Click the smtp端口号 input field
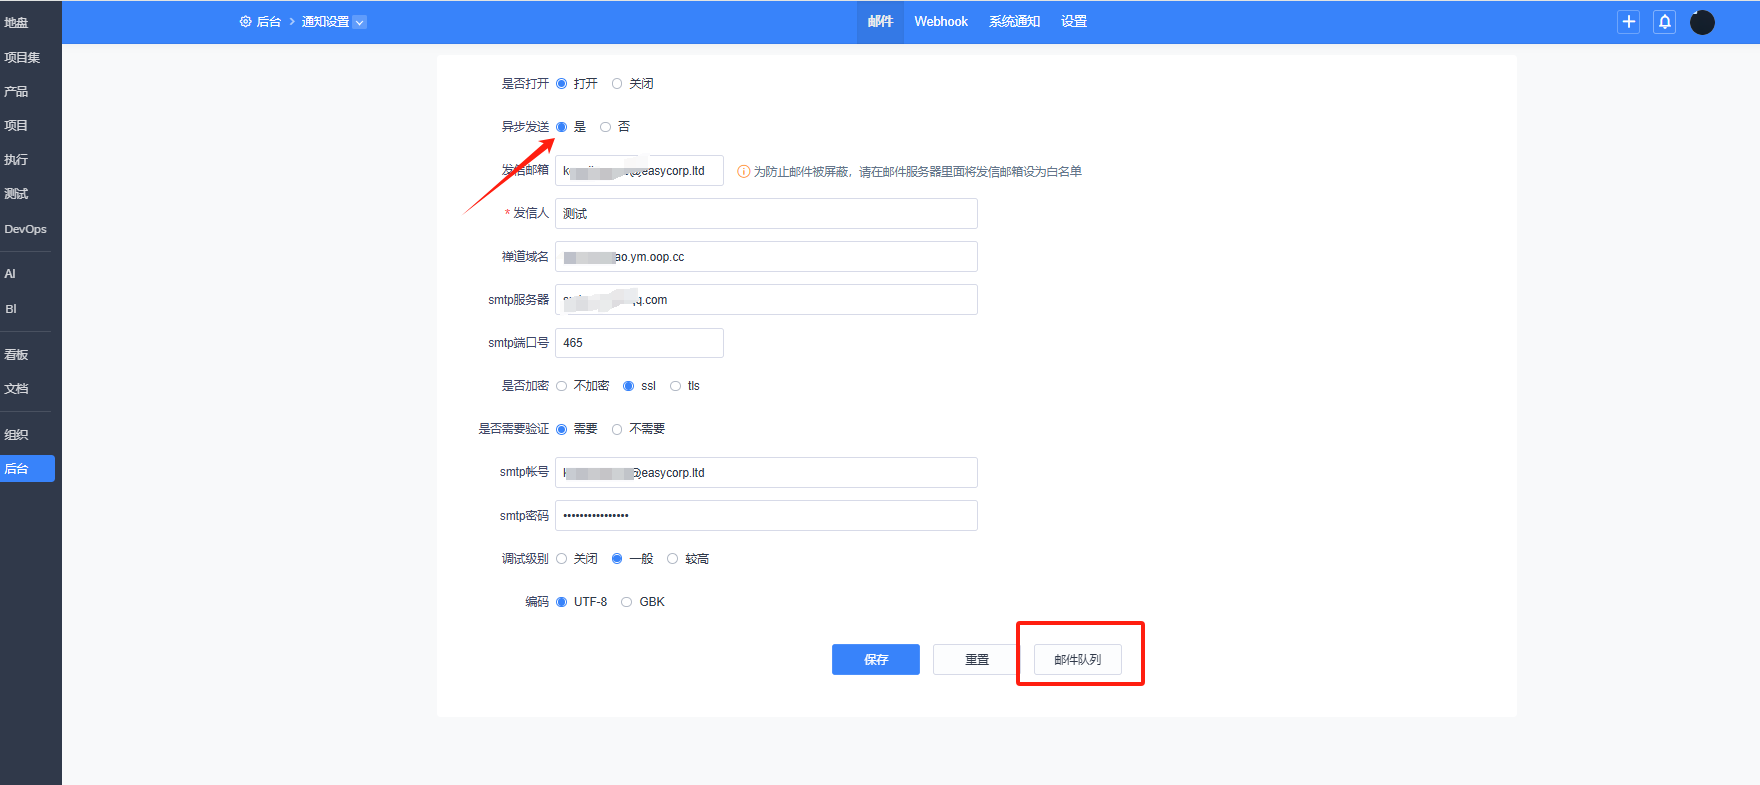This screenshot has width=1760, height=785. click(x=639, y=343)
